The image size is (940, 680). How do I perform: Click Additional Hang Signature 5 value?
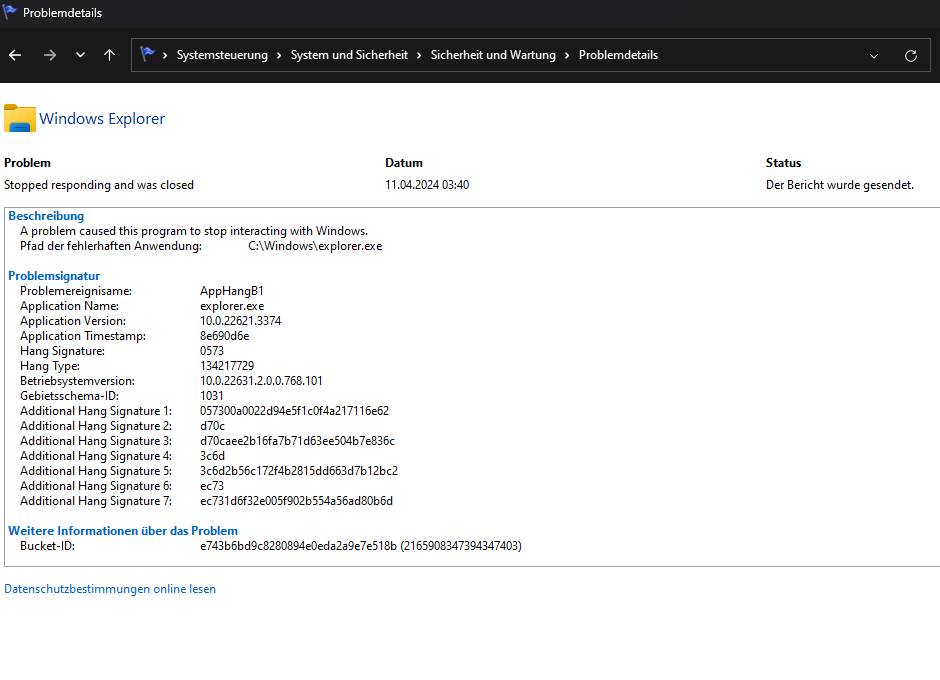click(x=299, y=471)
